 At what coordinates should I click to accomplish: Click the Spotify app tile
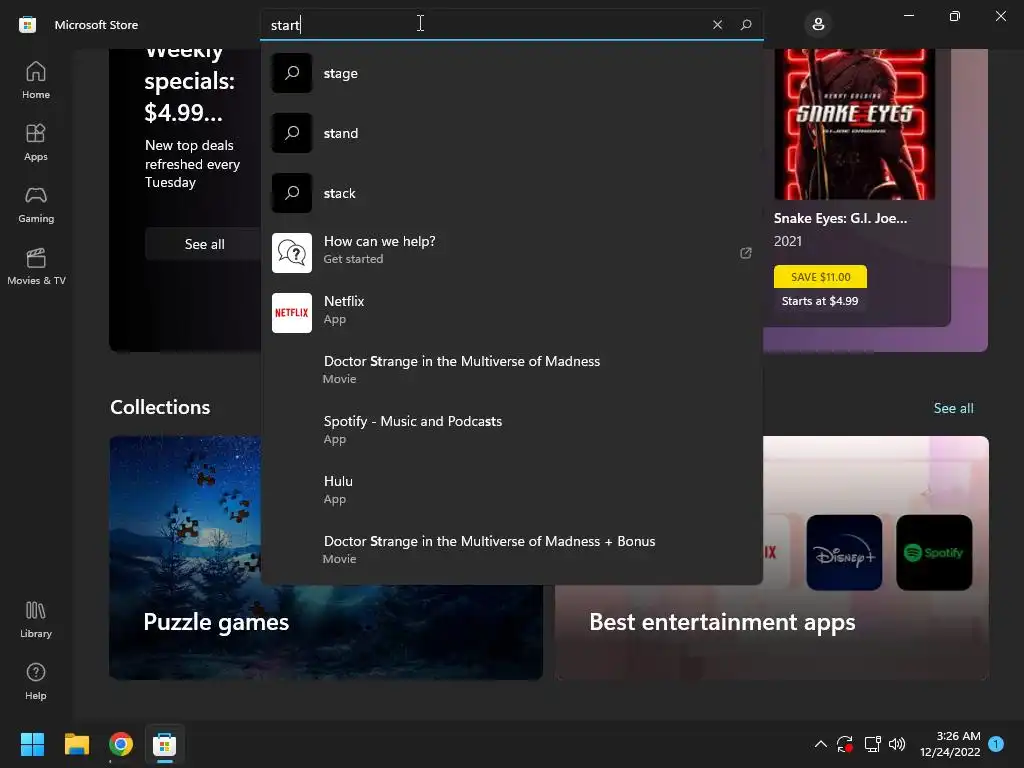pos(934,552)
